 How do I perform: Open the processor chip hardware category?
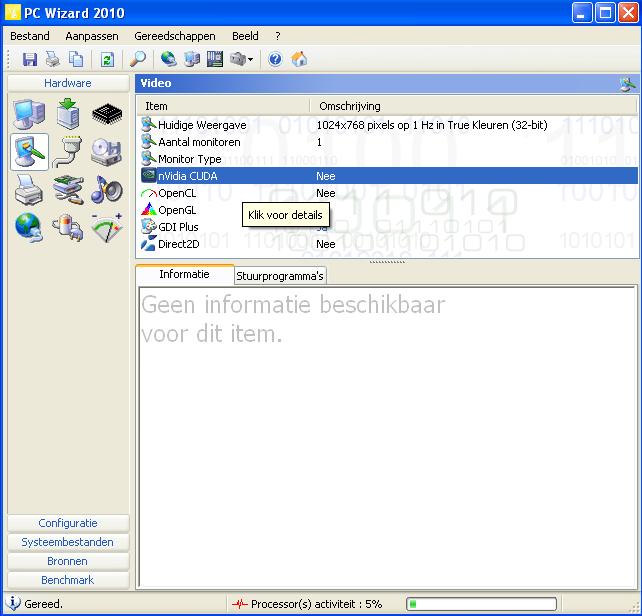pos(107,114)
